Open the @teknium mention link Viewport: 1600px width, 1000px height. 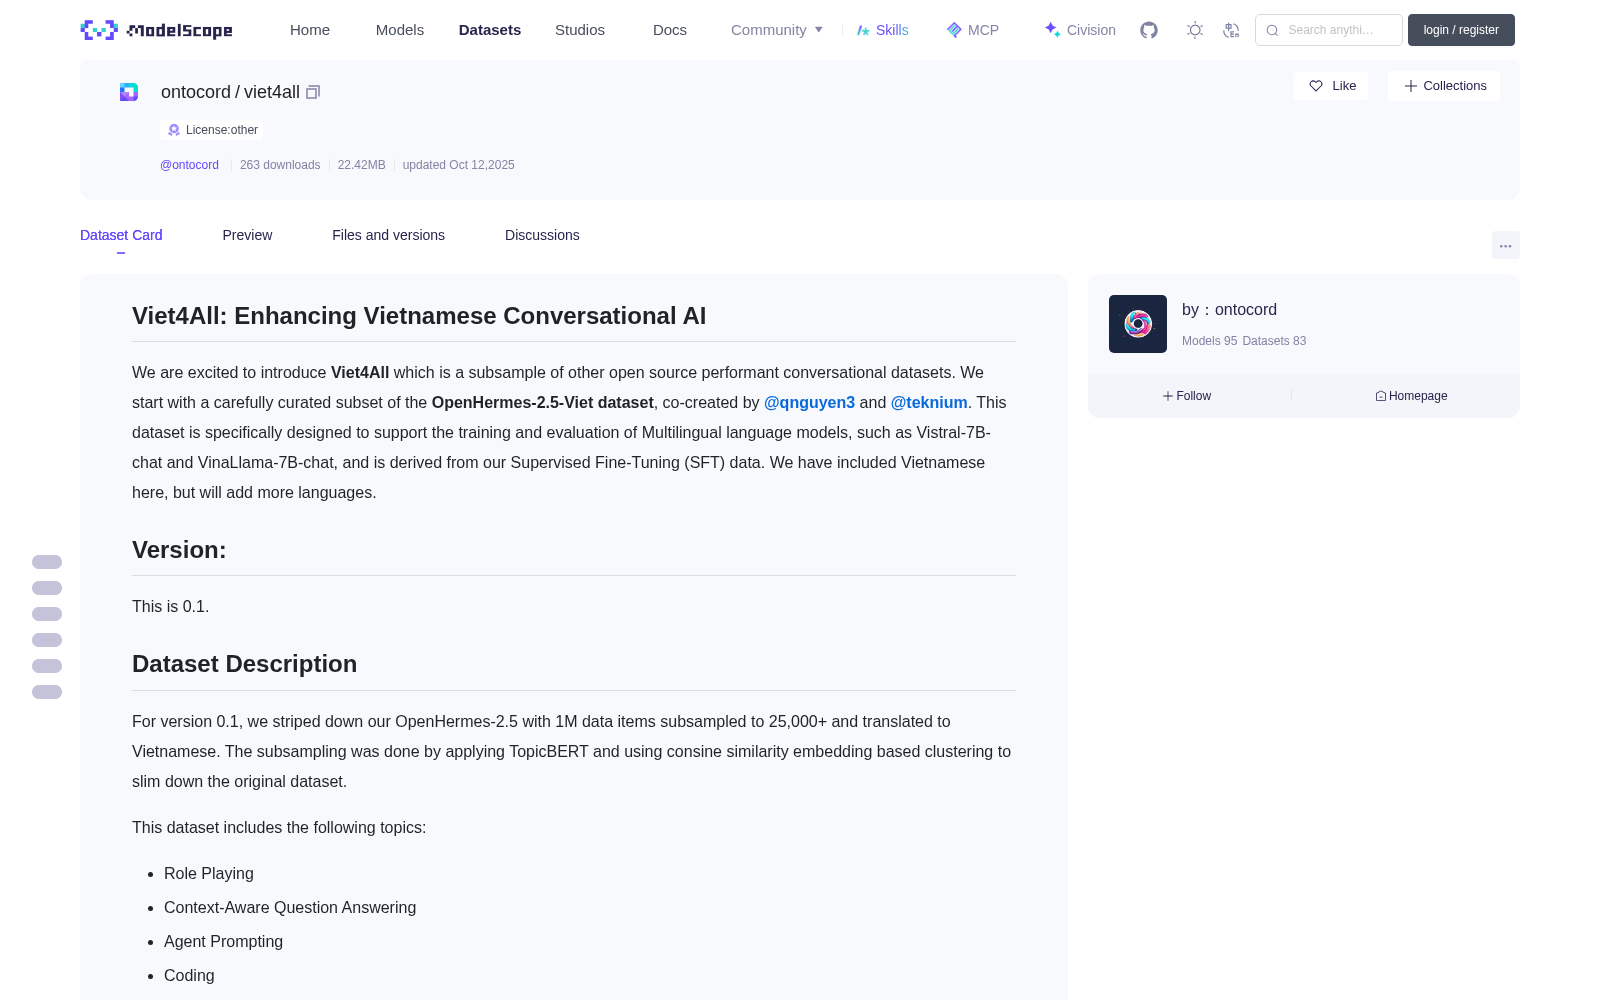(929, 402)
